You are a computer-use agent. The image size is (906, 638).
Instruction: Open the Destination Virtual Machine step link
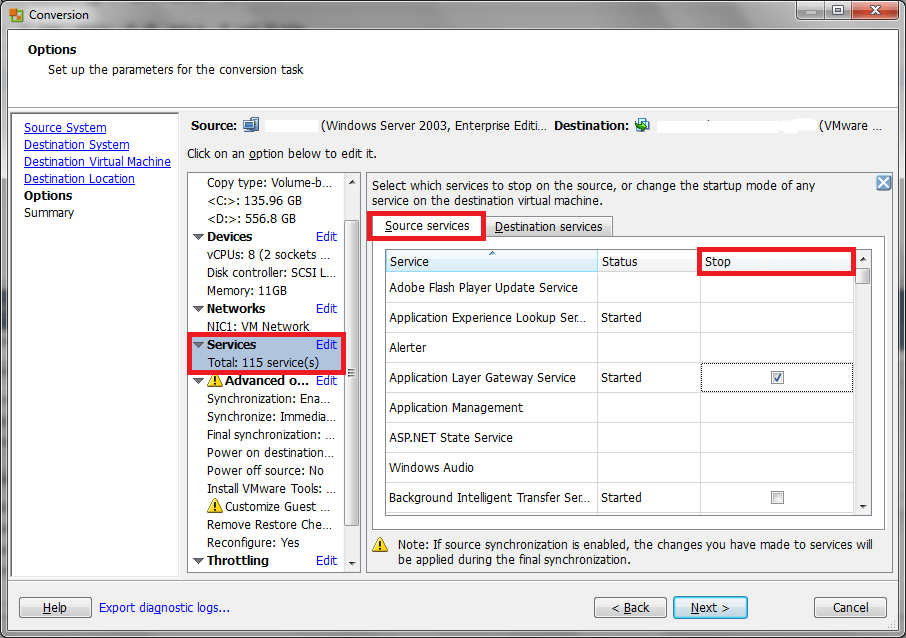97,162
